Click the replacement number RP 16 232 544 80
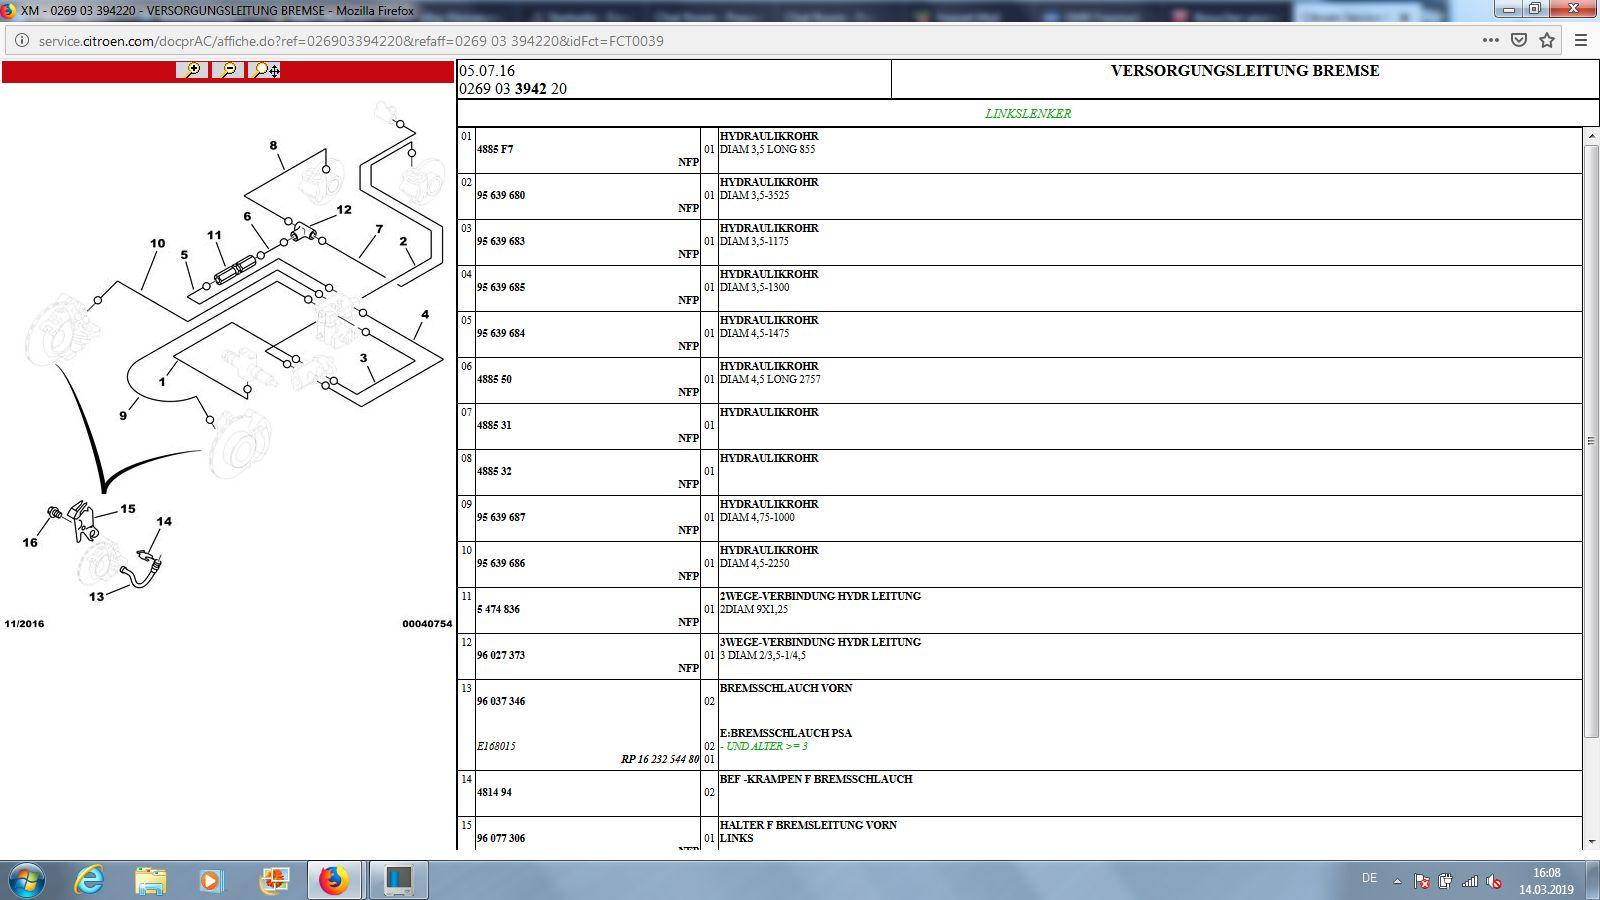The height and width of the screenshot is (900, 1600). (660, 759)
